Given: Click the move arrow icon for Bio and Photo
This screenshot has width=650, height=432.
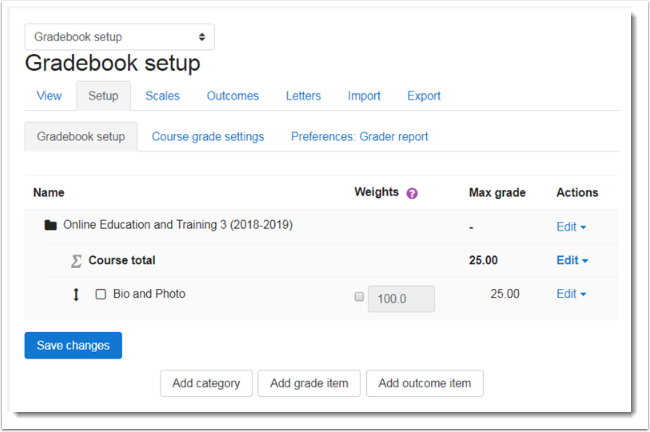Looking at the screenshot, I should (76, 294).
